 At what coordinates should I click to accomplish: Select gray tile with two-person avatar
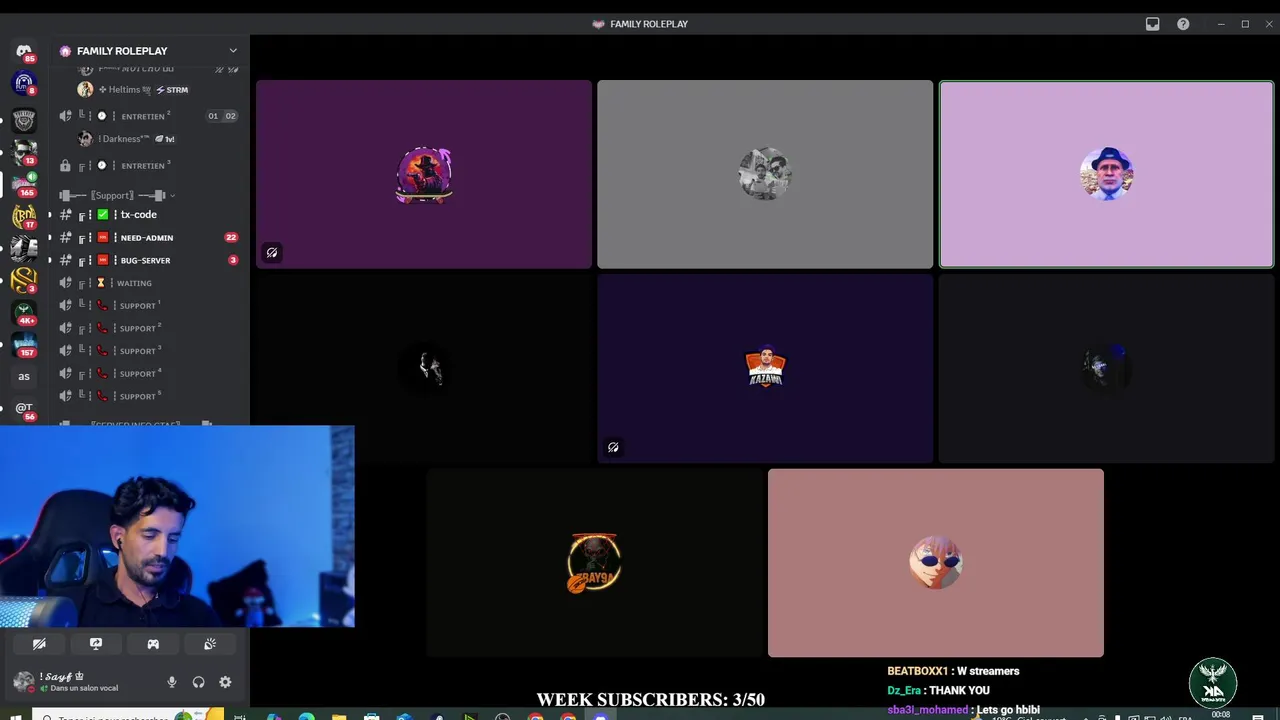(765, 175)
